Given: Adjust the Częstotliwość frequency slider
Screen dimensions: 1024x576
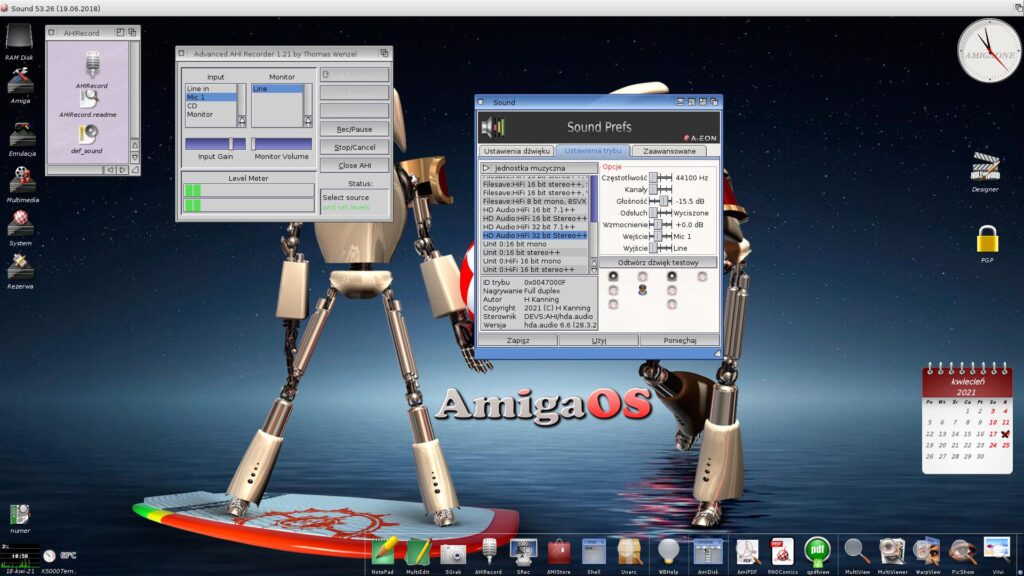Looking at the screenshot, I should [661, 178].
